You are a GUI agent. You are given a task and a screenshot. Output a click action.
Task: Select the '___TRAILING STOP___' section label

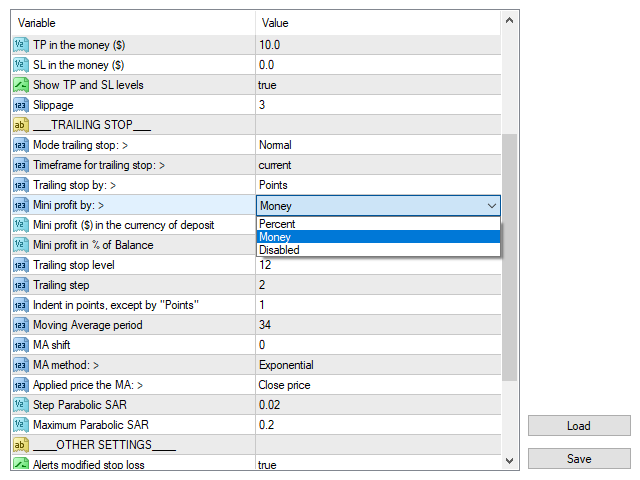[92, 125]
